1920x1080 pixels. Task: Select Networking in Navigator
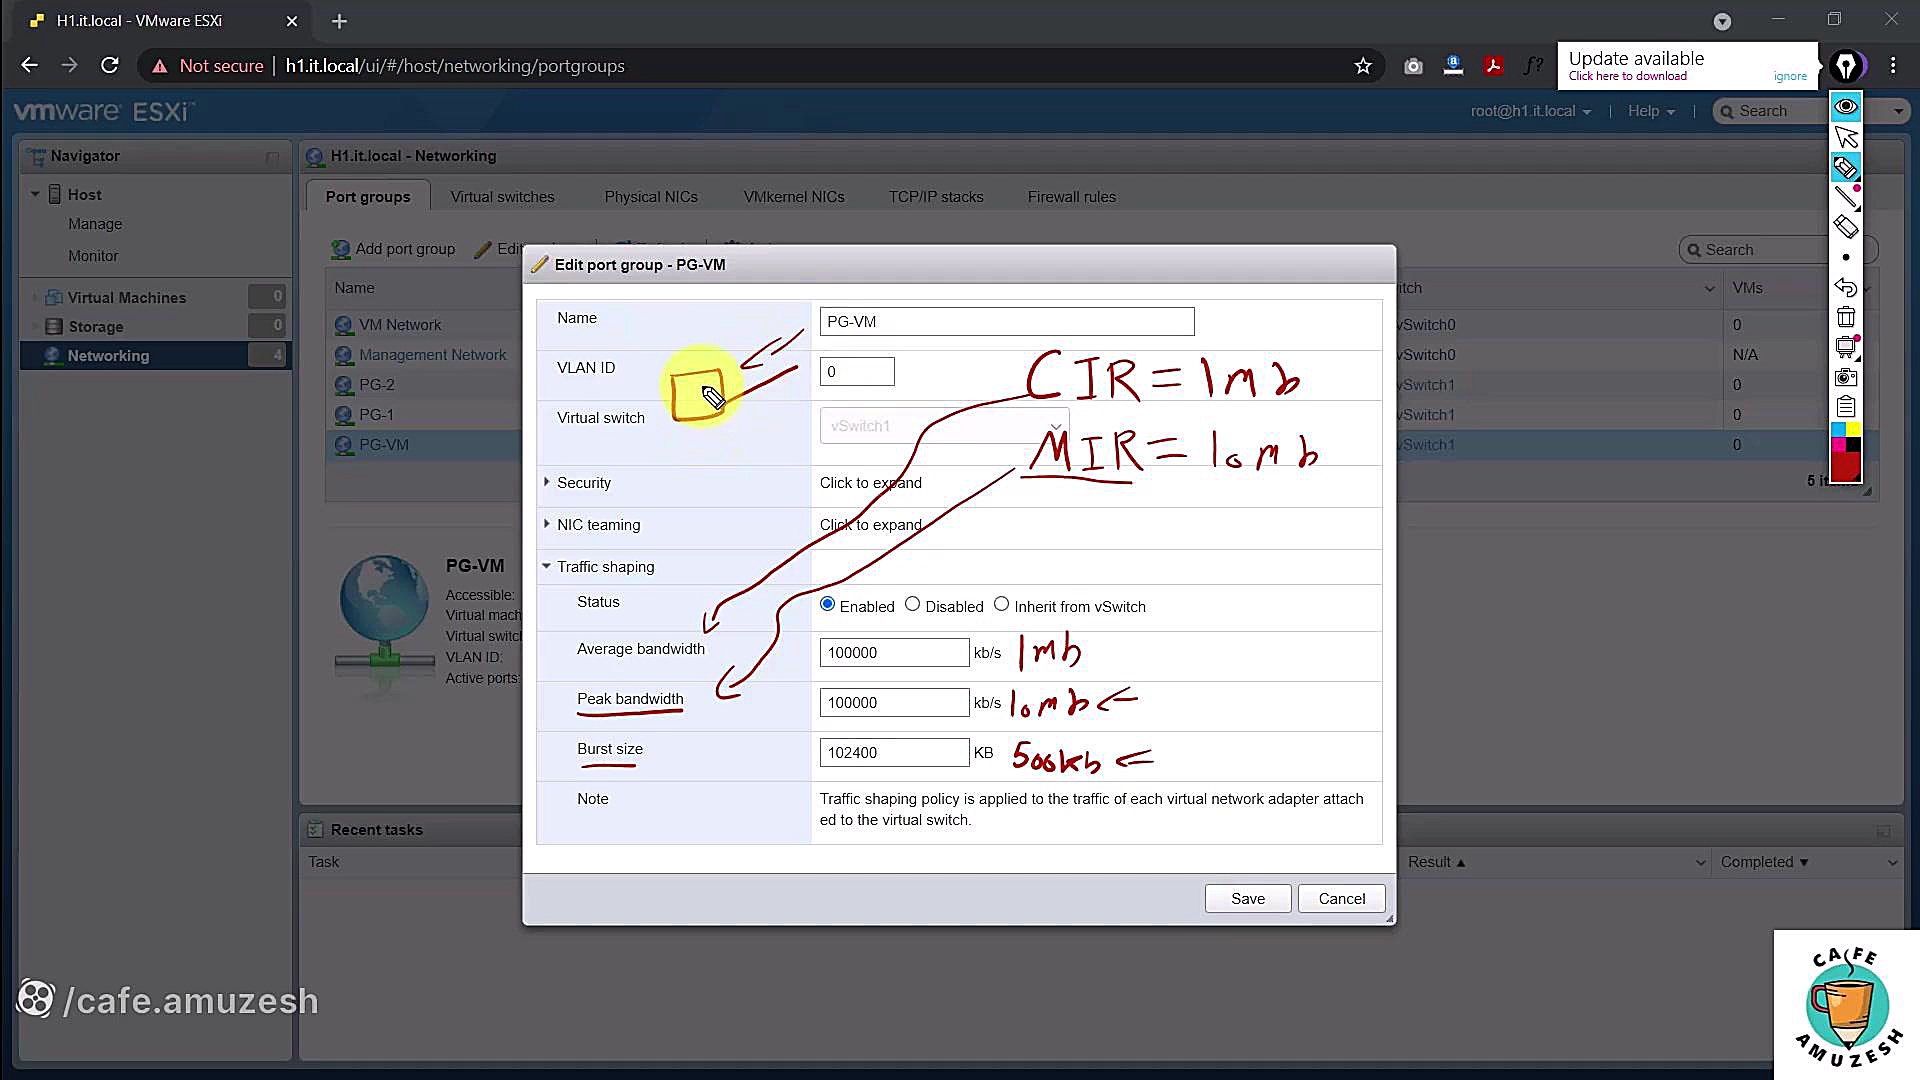tap(108, 356)
